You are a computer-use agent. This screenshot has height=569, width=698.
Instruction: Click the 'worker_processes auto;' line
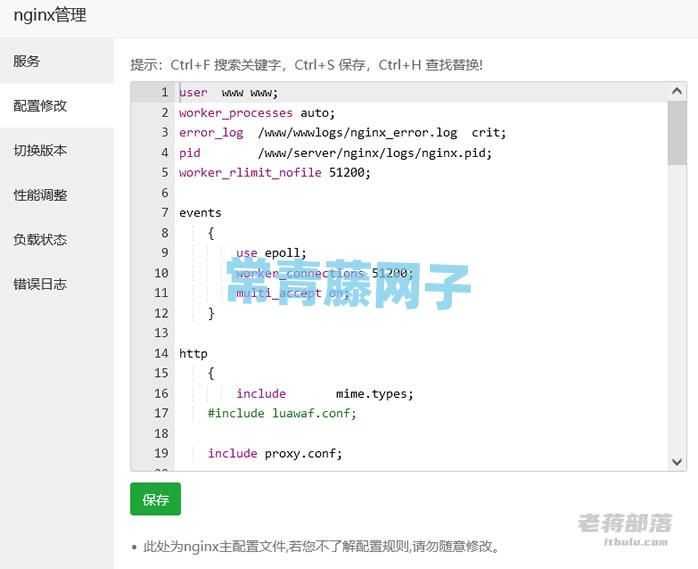pos(257,113)
